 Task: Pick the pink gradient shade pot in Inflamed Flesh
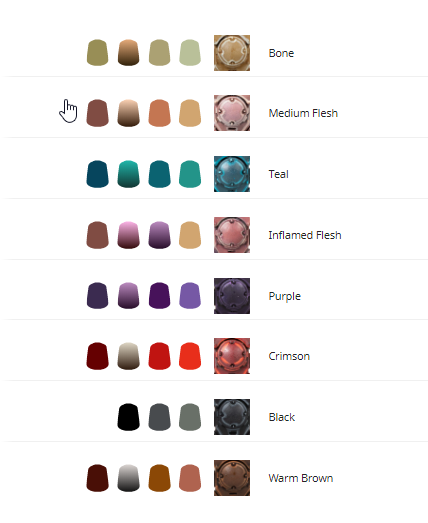[x=128, y=235]
